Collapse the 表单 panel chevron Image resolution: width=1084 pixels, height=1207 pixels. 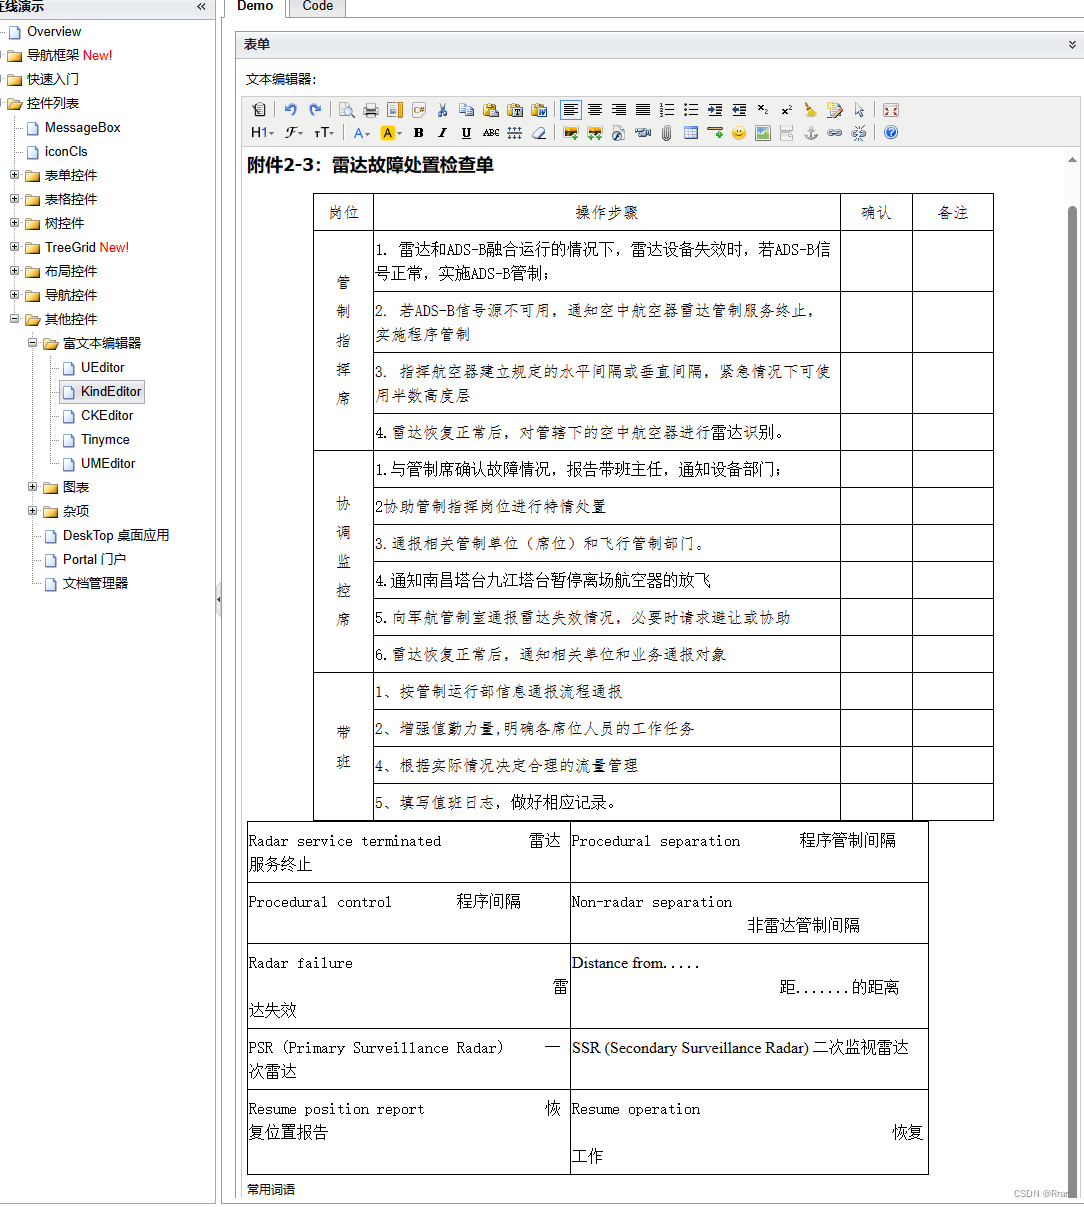tap(1072, 45)
